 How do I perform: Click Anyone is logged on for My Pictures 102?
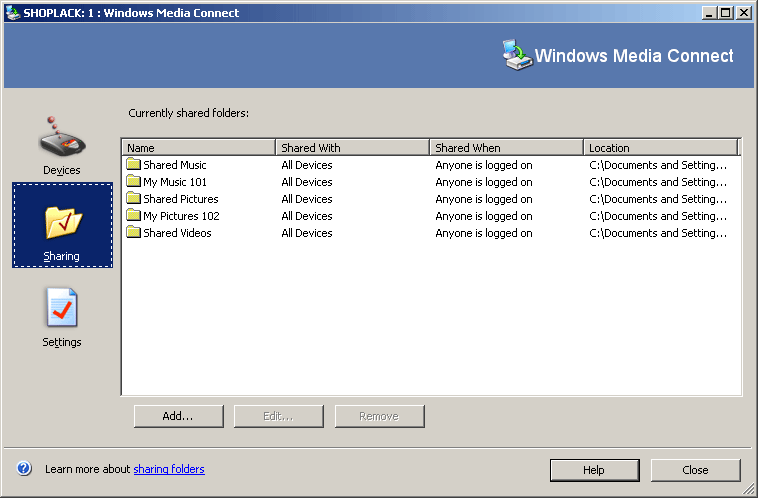tap(484, 216)
